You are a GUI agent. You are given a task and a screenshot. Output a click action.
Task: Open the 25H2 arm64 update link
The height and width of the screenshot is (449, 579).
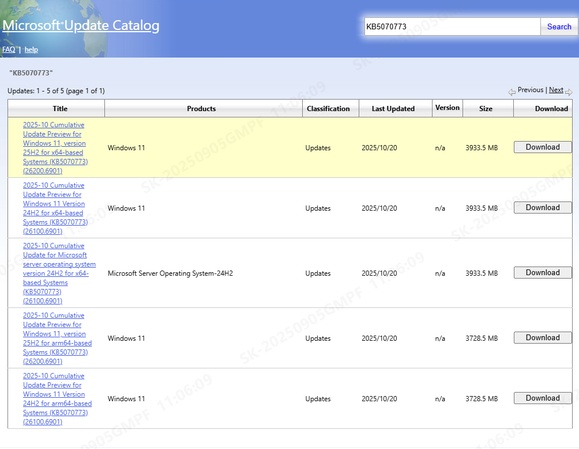(x=57, y=338)
